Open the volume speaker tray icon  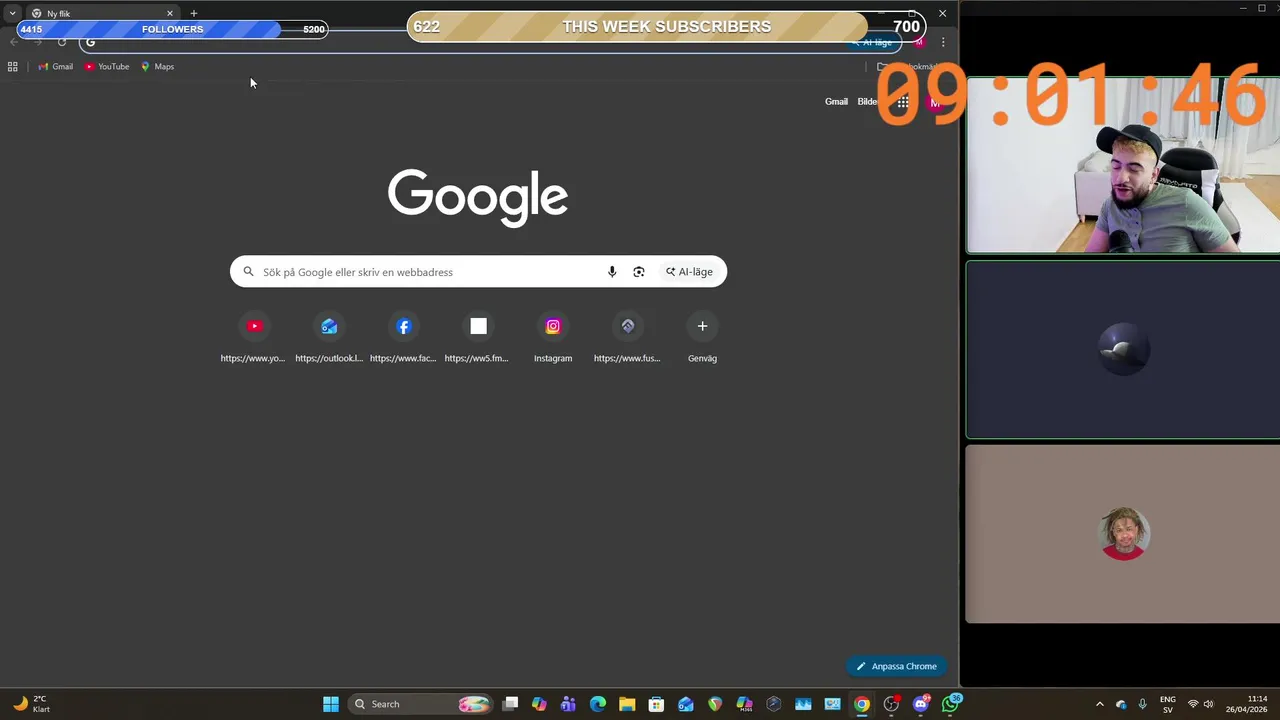point(1208,704)
